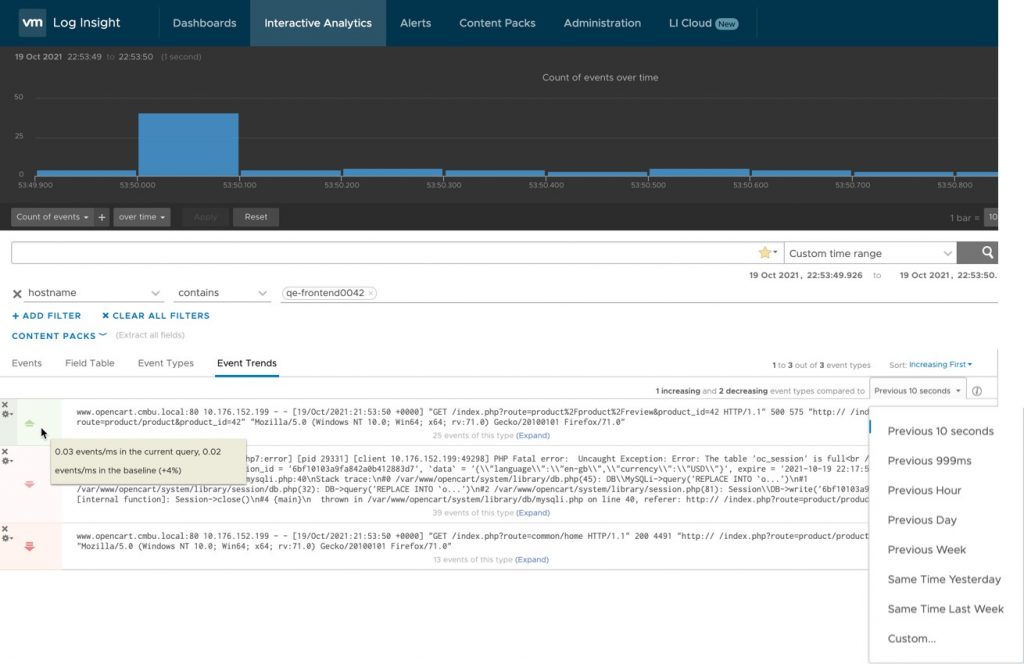The width and height of the screenshot is (1024, 664).
Task: Open the Custom time range dropdown
Action: 870,253
